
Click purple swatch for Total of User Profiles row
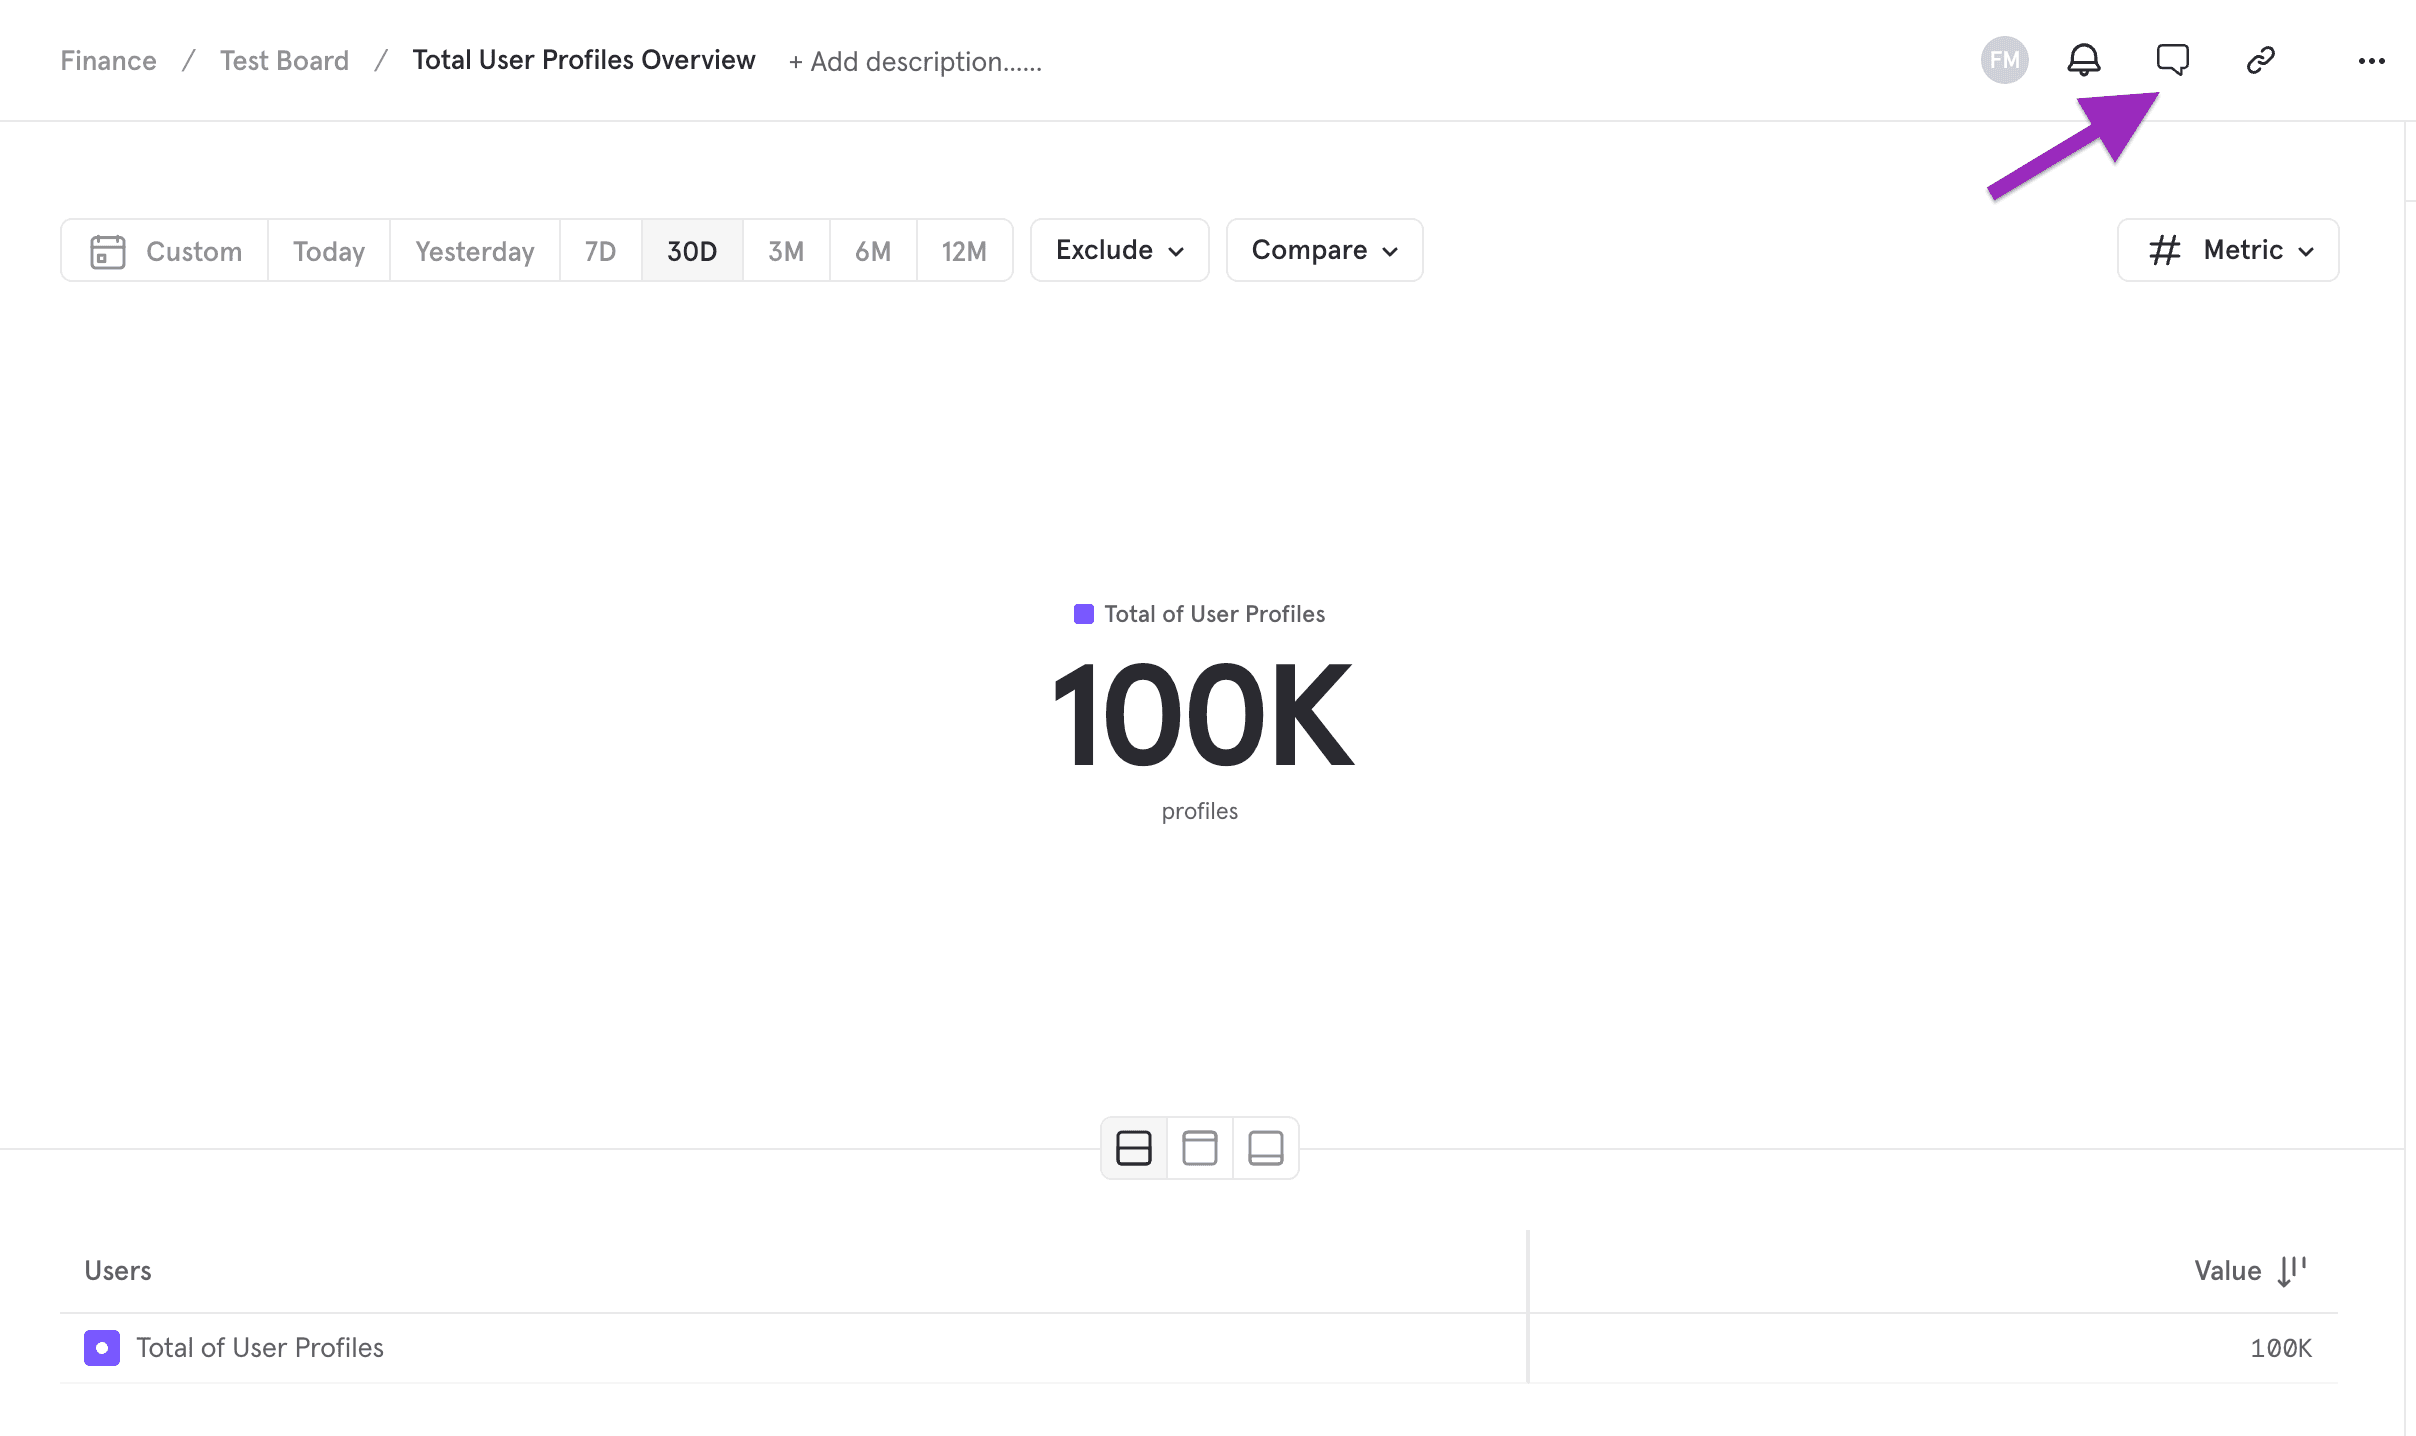(102, 1348)
